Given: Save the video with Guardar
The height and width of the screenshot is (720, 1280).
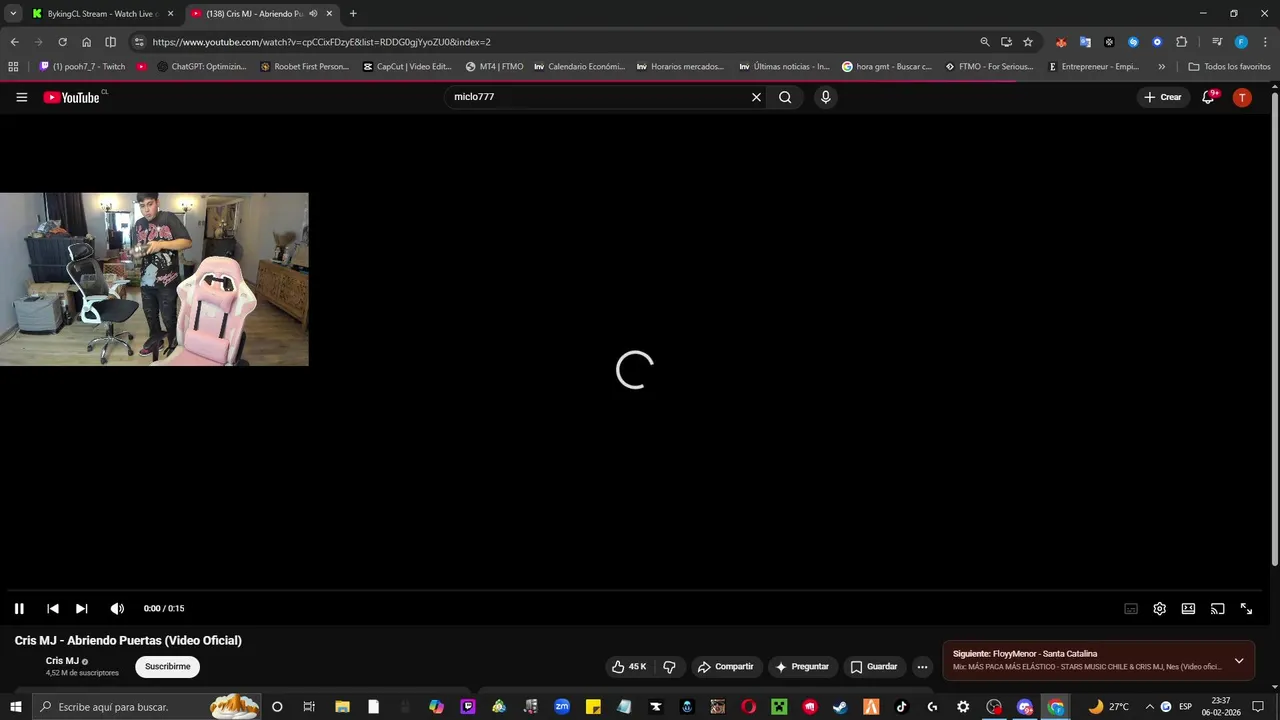Looking at the screenshot, I should [x=874, y=667].
